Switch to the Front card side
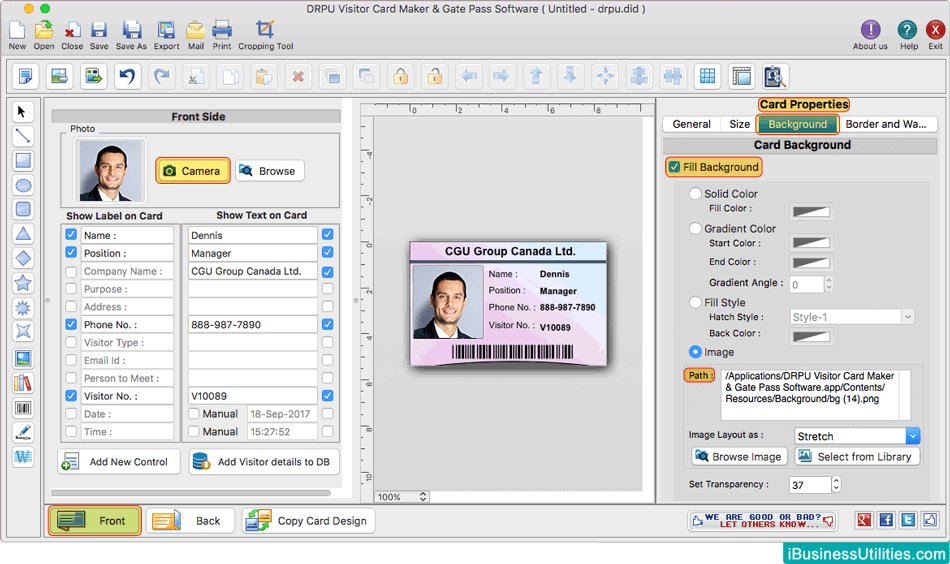 (x=95, y=520)
